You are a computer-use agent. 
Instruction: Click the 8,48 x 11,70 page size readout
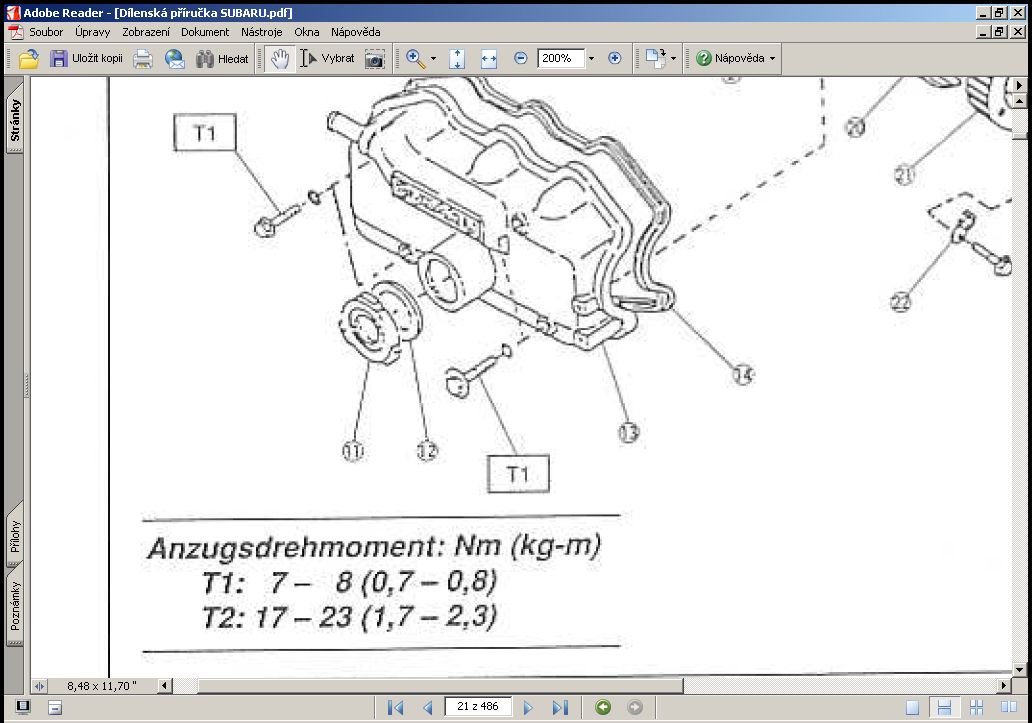pos(102,686)
